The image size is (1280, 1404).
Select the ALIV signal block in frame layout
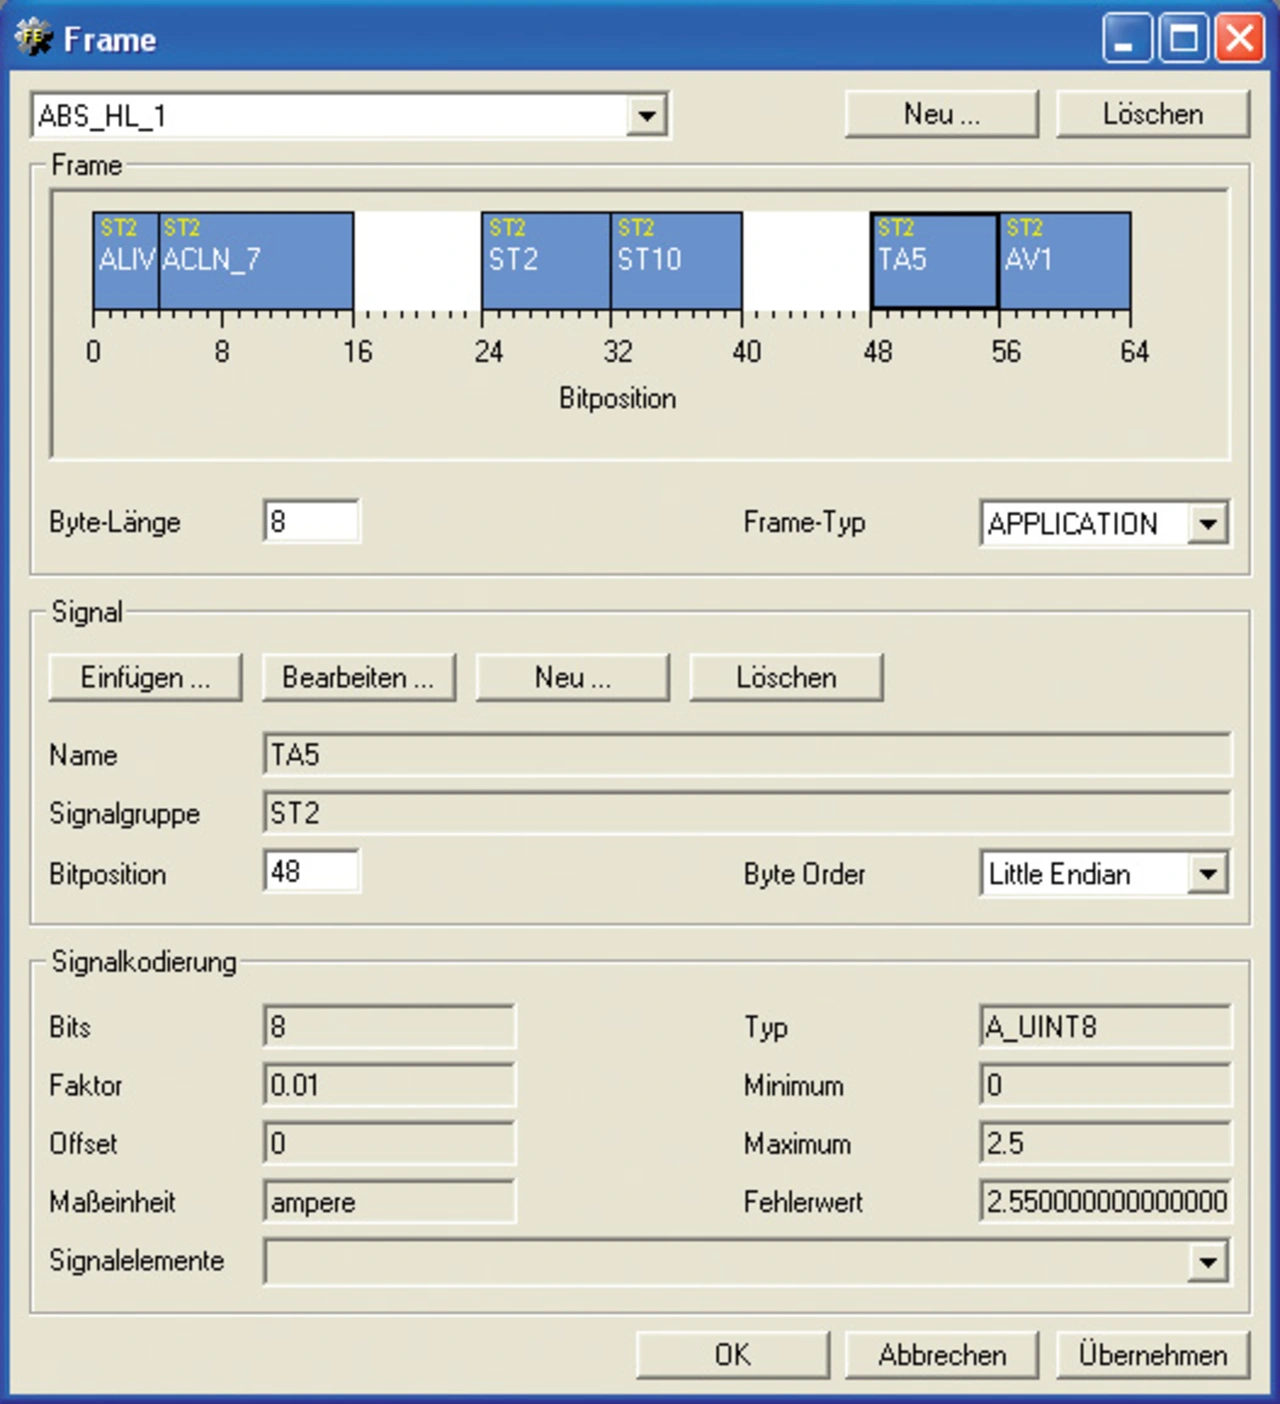coord(126,260)
